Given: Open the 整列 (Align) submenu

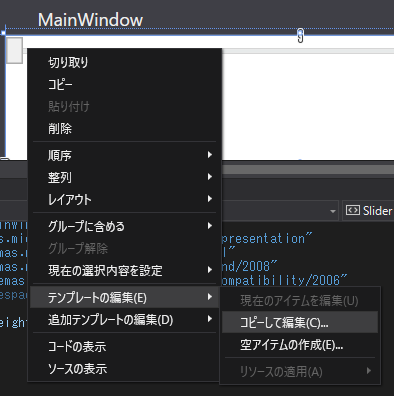Looking at the screenshot, I should [125, 177].
